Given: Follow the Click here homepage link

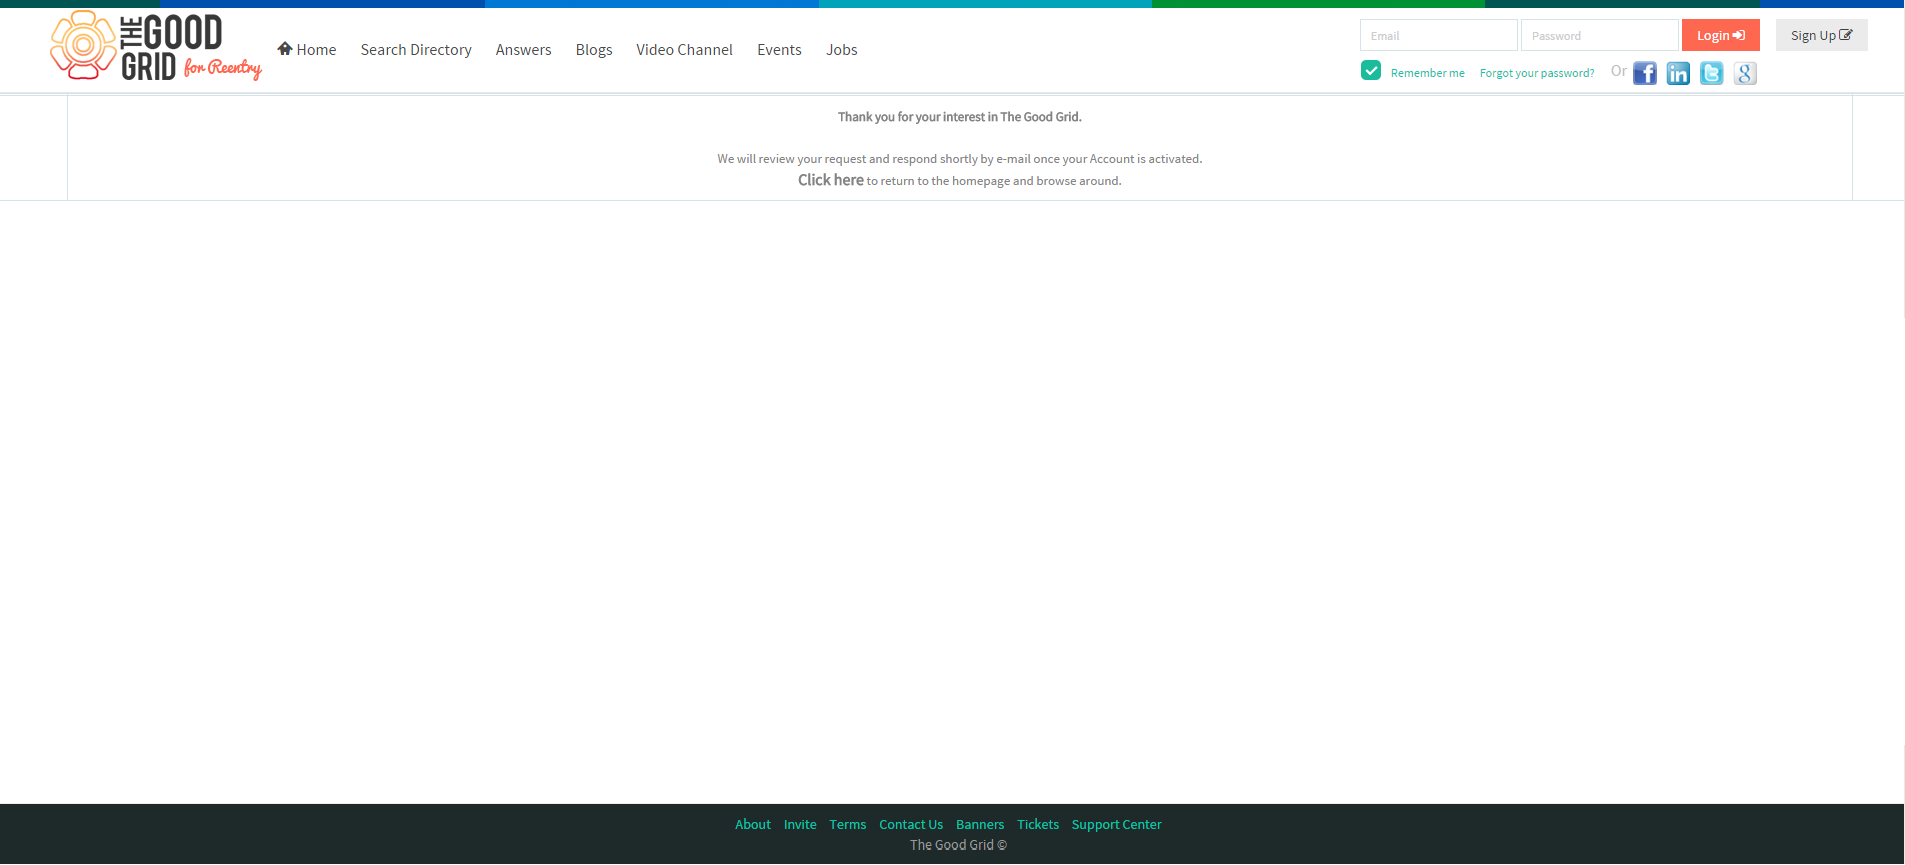Looking at the screenshot, I should (830, 180).
